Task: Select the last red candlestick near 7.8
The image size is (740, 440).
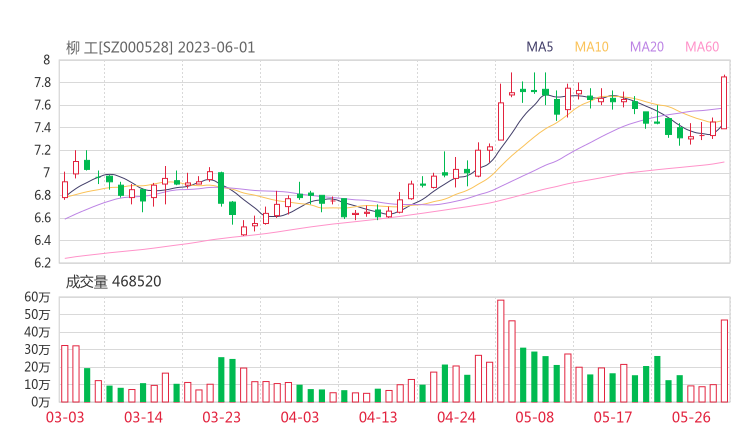Action: click(x=724, y=102)
